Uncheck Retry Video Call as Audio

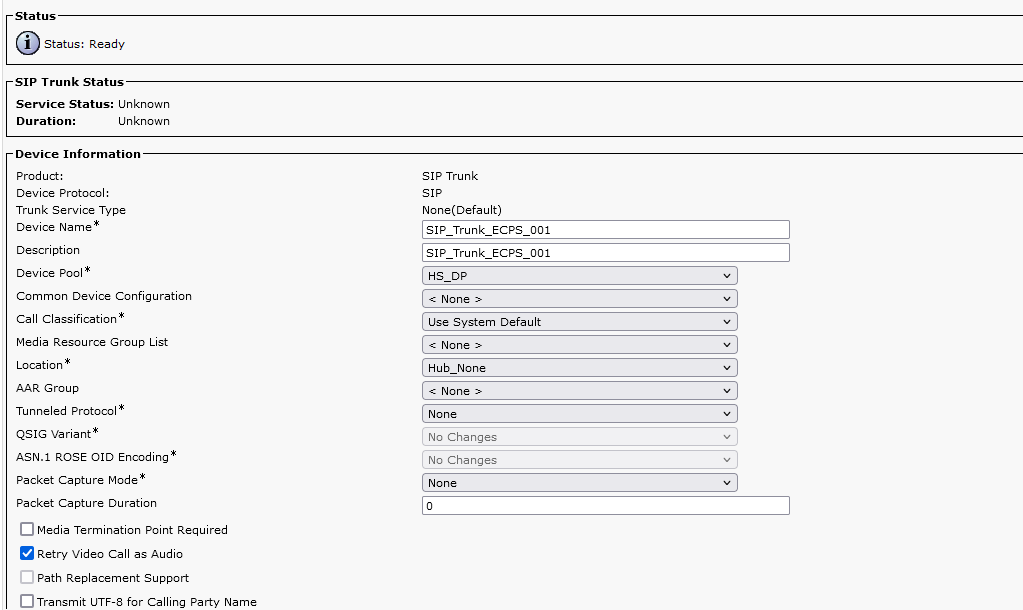[x=27, y=553]
